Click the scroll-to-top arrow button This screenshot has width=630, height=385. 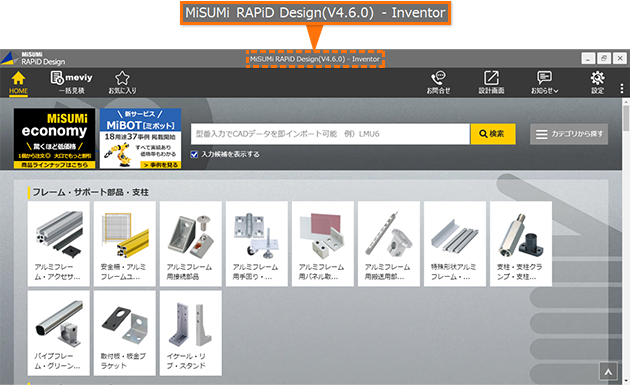click(608, 372)
